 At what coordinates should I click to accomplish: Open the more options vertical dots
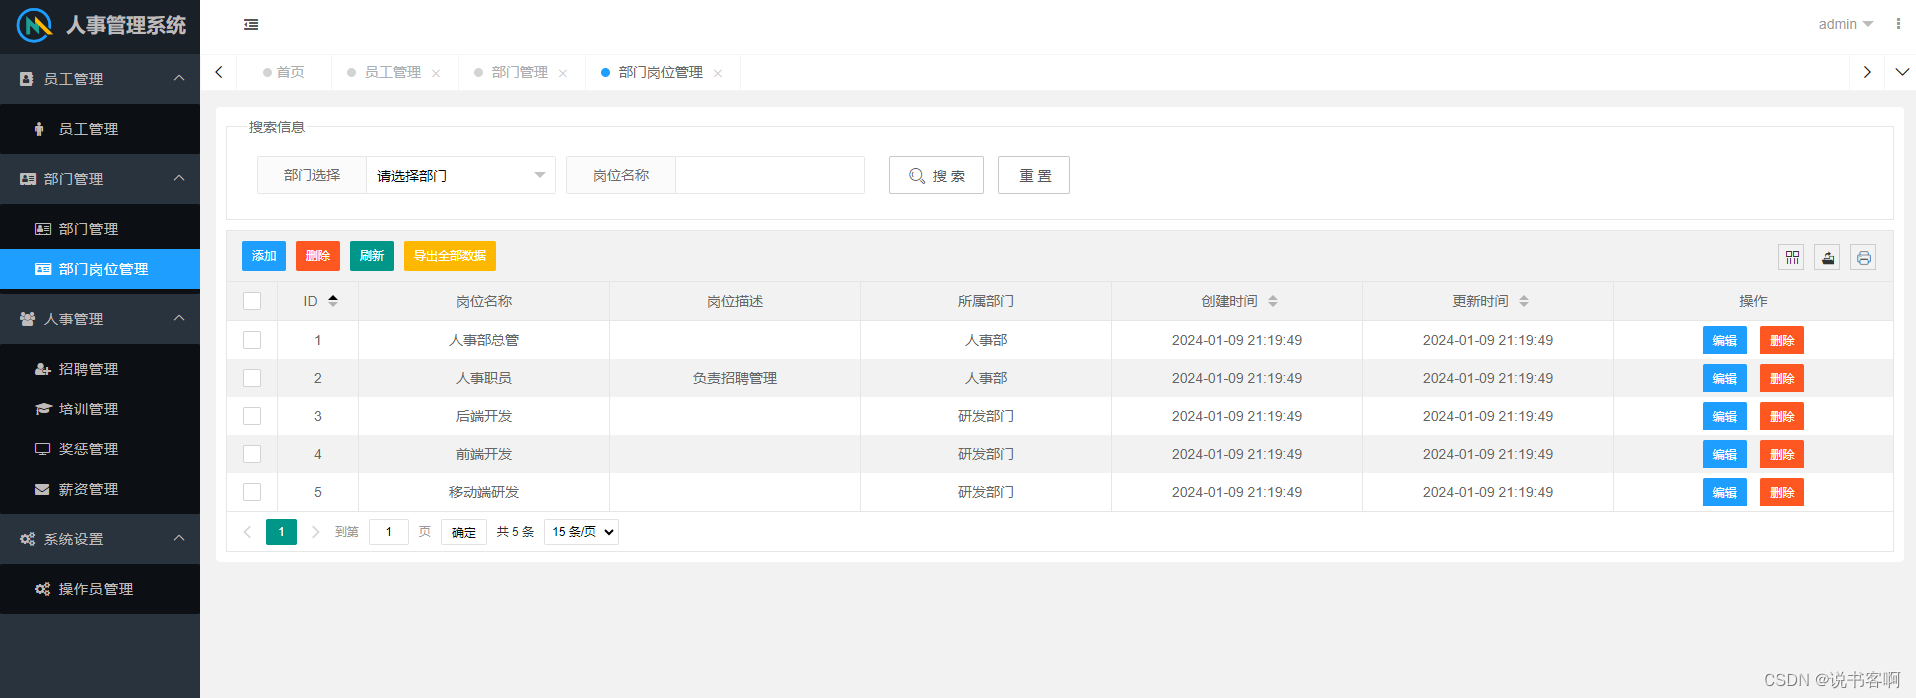1898,24
